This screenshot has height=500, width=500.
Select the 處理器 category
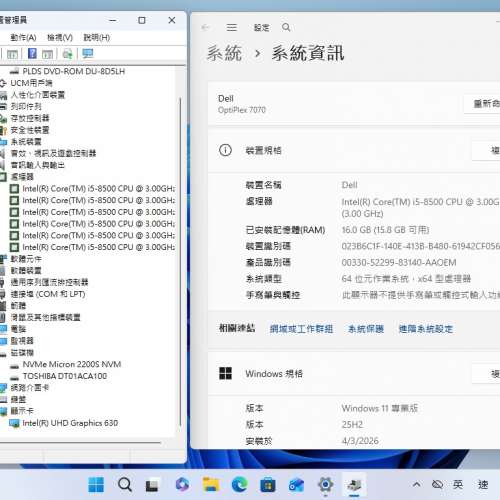pyautogui.click(x=22, y=177)
